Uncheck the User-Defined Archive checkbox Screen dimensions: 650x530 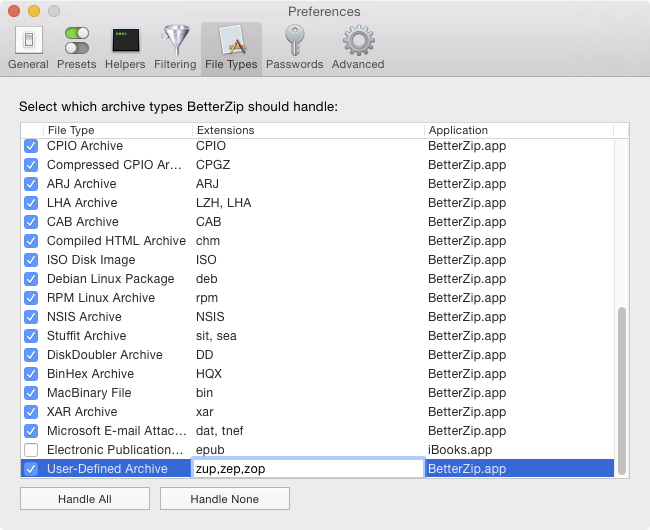[x=31, y=469]
